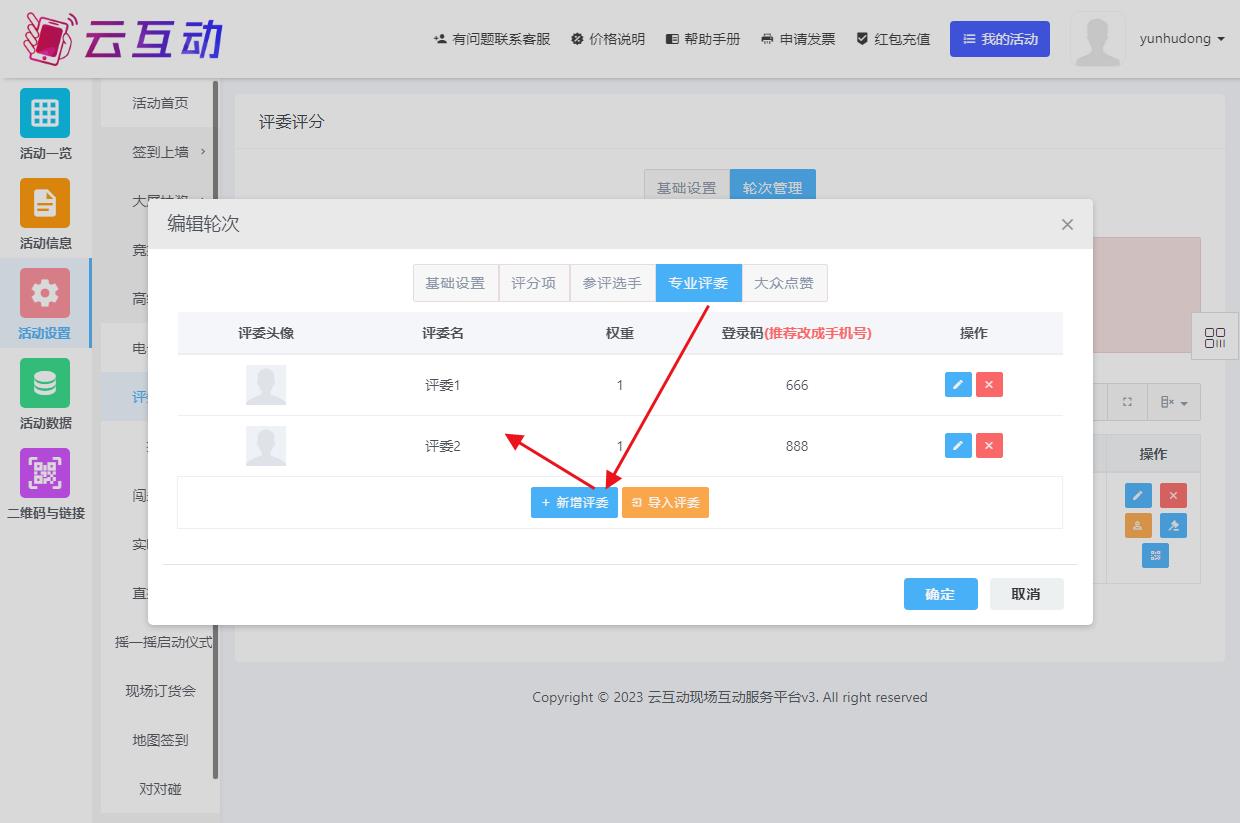Click the 导入评委 button
Image resolution: width=1240 pixels, height=823 pixels.
pyautogui.click(x=665, y=502)
